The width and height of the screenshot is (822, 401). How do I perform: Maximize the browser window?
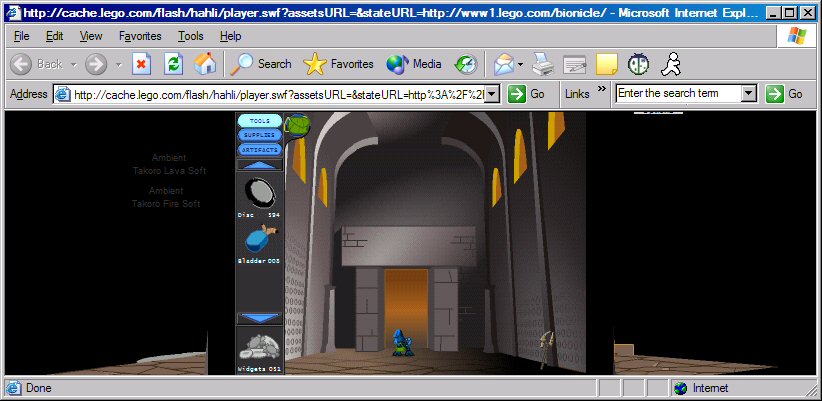pyautogui.click(x=788, y=13)
